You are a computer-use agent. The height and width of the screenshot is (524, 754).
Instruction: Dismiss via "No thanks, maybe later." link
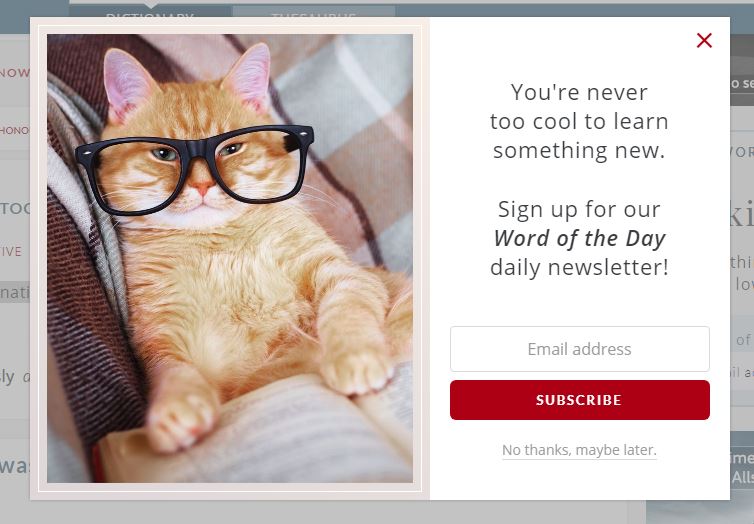pos(579,450)
